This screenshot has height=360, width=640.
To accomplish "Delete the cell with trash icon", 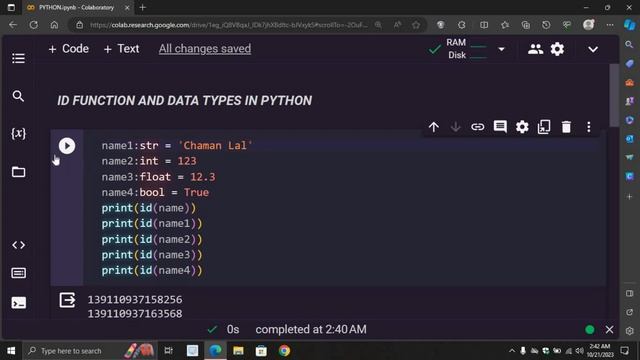I will tap(566, 127).
